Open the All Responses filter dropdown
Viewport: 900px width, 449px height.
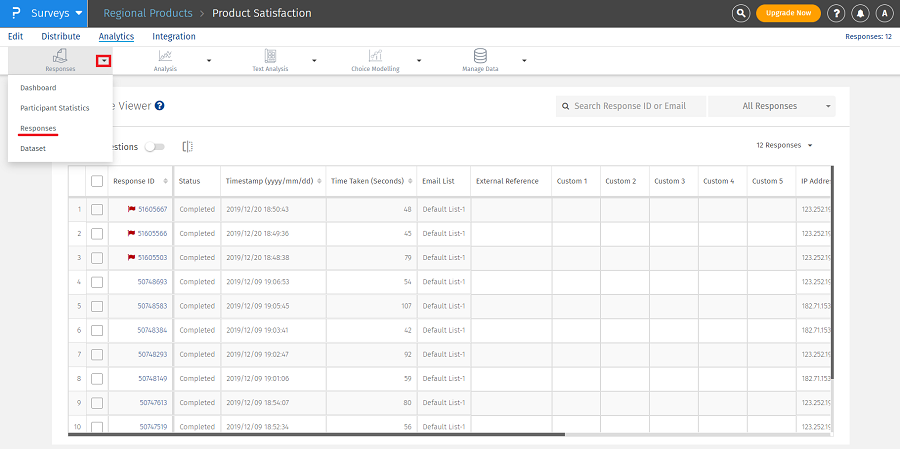pos(770,106)
